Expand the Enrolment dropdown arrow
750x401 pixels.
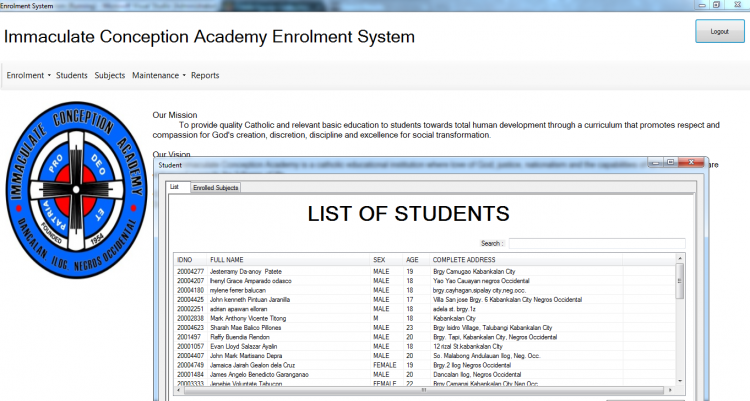click(49, 75)
